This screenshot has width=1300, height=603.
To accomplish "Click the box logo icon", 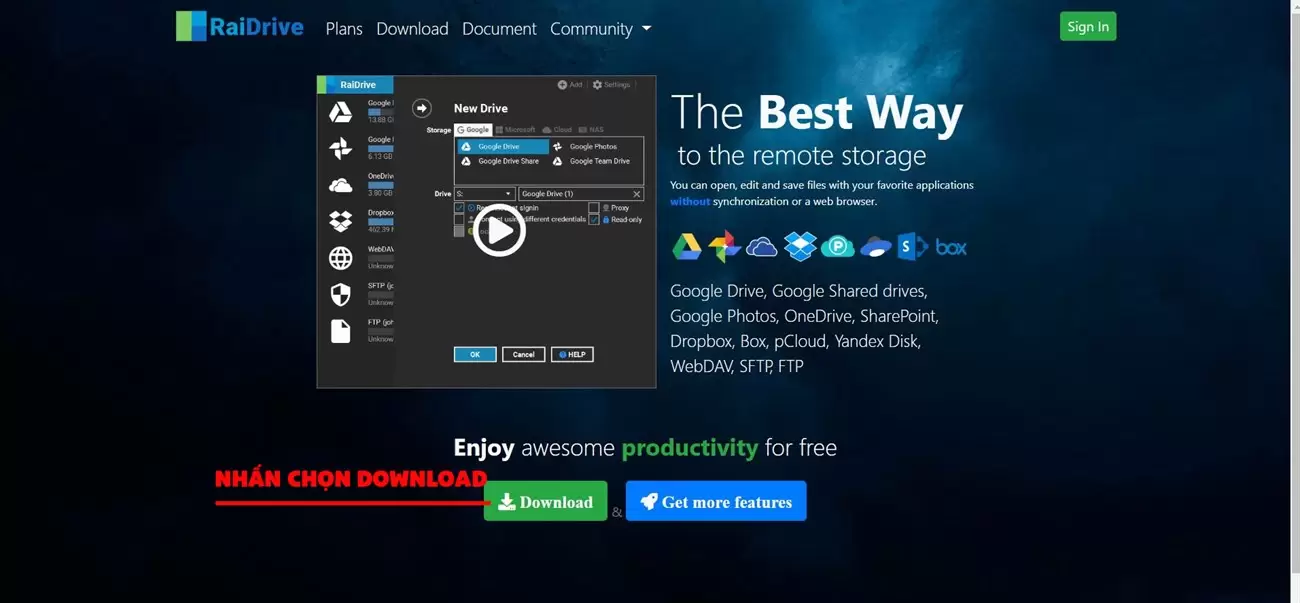I will [x=951, y=247].
